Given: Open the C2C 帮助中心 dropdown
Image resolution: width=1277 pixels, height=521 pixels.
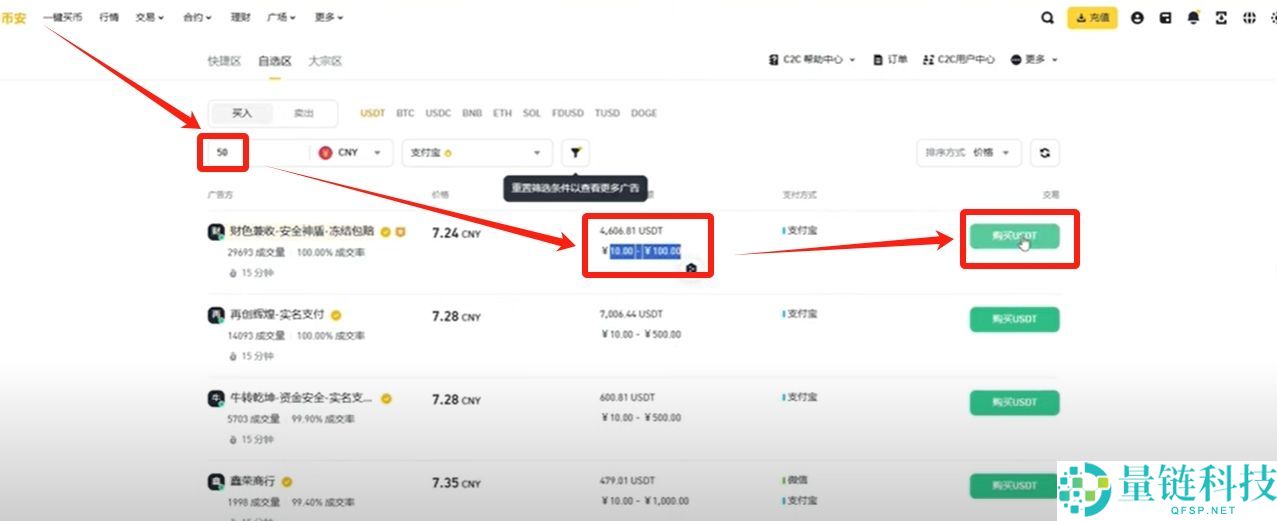Looking at the screenshot, I should point(812,60).
